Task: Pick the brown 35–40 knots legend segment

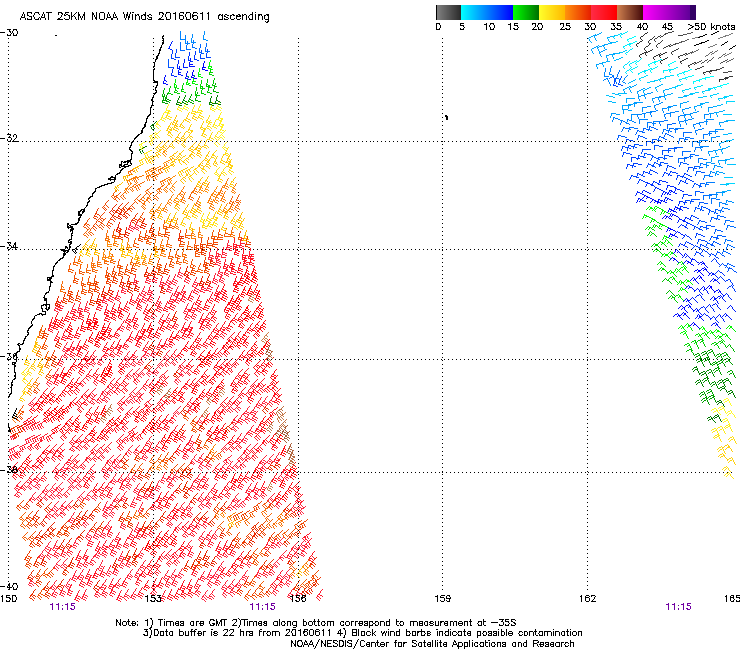Action: [630, 12]
